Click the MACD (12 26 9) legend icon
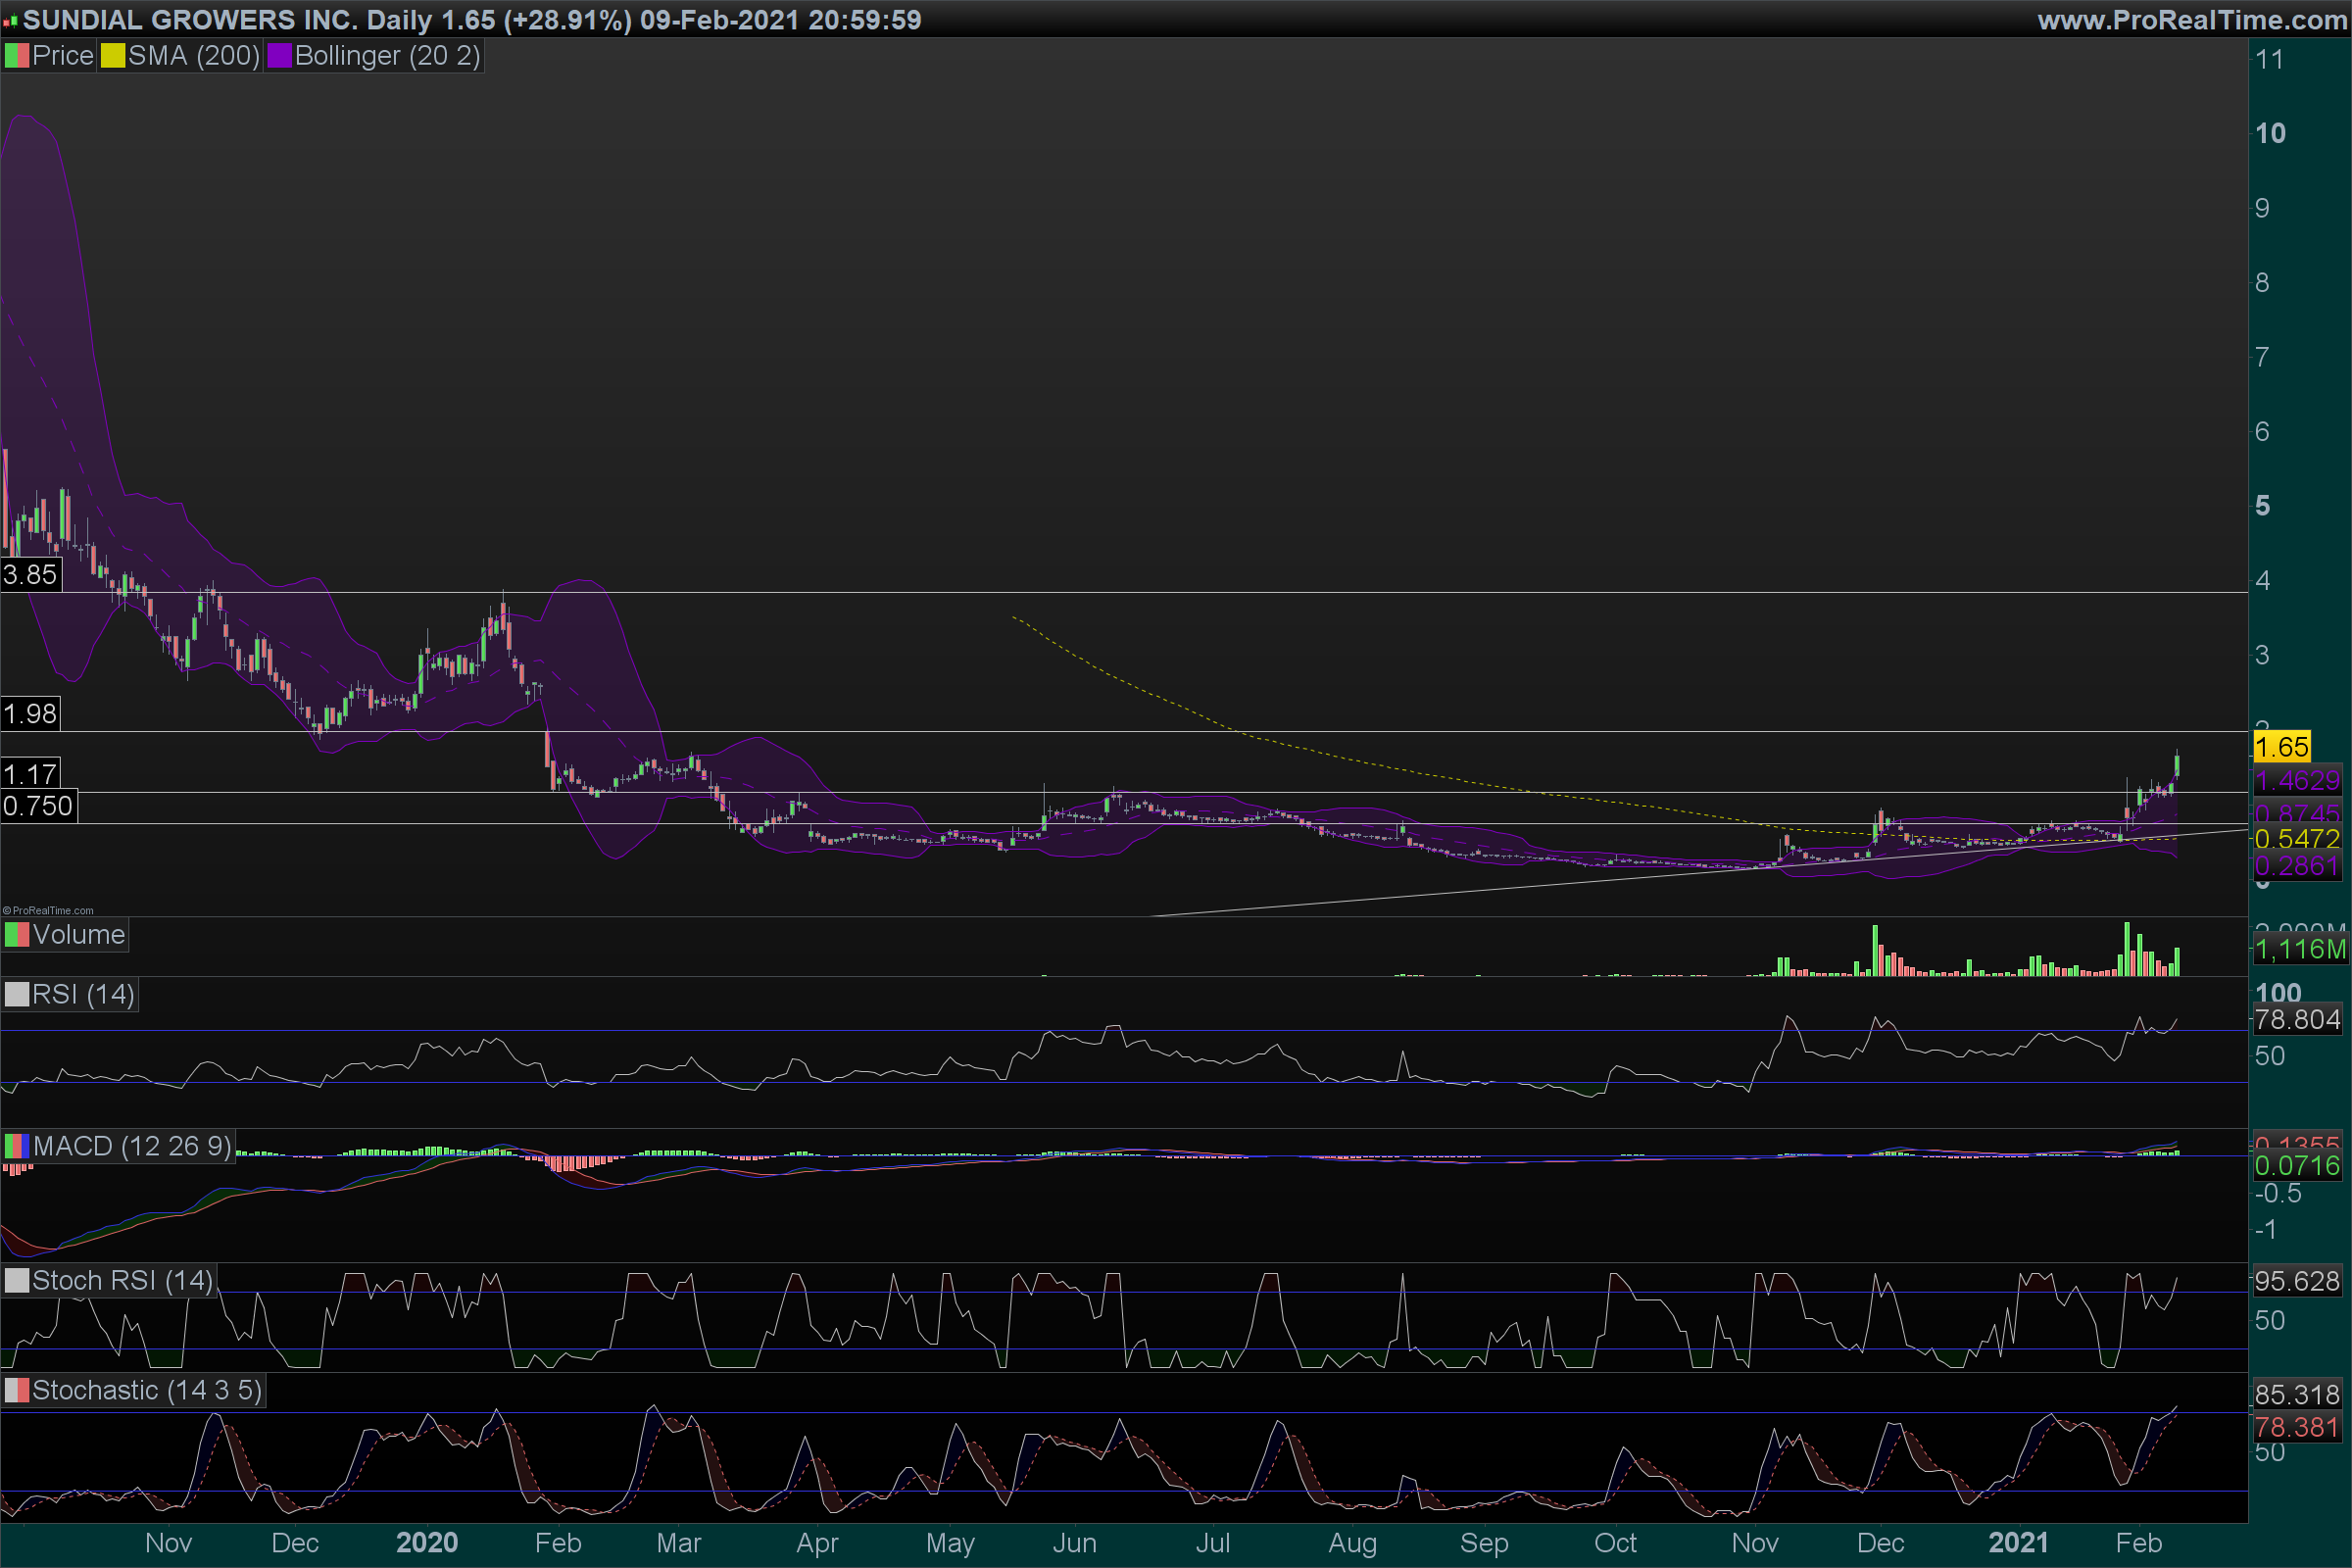Screen dimensions: 2352x1568 pos(17,1146)
